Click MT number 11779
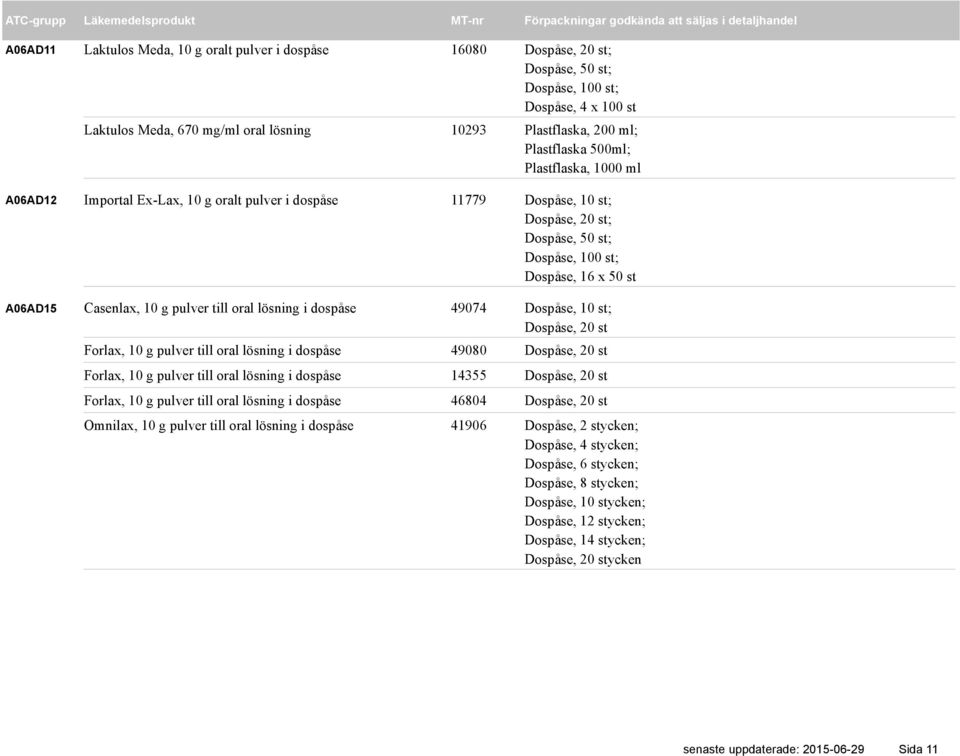This screenshot has width=960, height=756. [469, 200]
